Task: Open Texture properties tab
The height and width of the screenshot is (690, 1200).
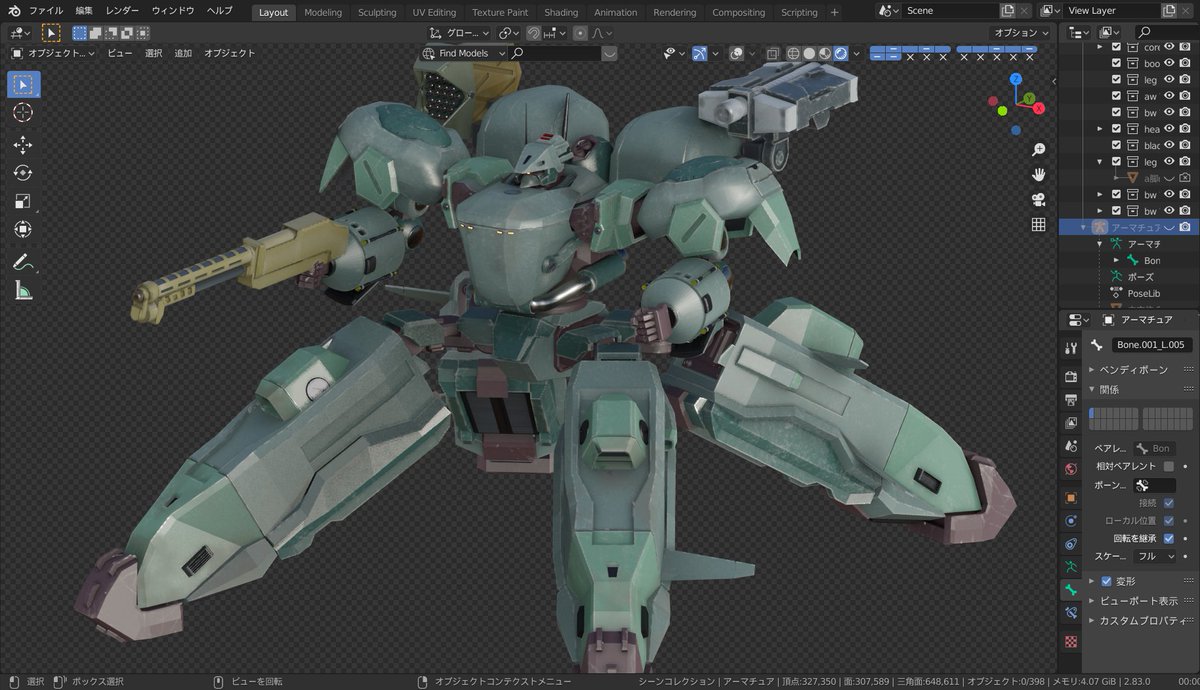Action: 1071,641
